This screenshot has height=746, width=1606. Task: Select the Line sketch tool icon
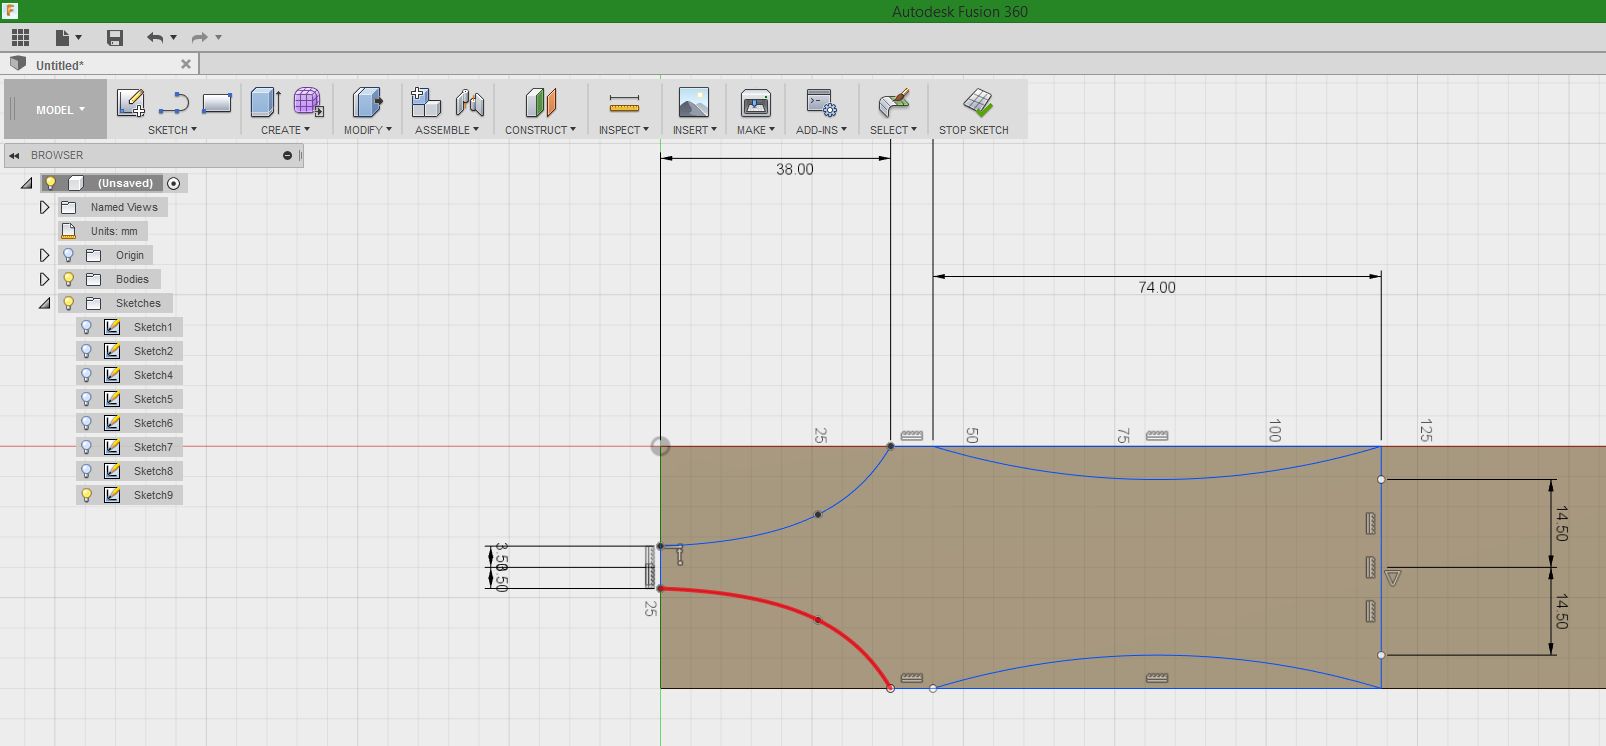click(174, 102)
